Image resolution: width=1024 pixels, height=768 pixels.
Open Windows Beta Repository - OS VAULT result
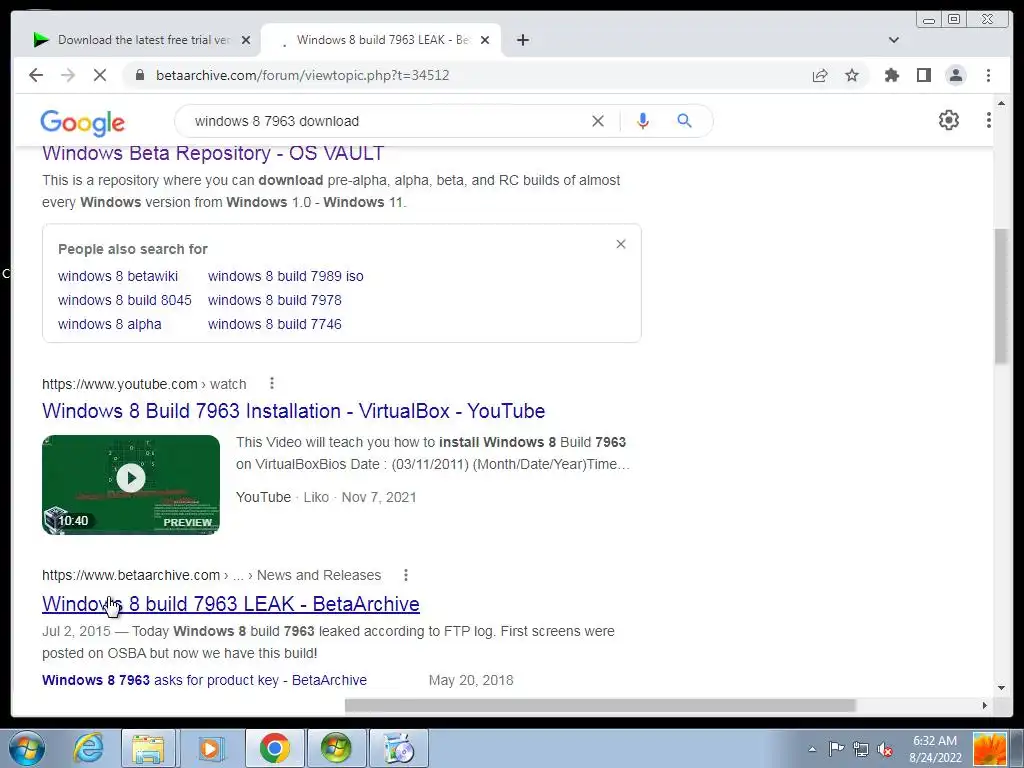coord(213,153)
